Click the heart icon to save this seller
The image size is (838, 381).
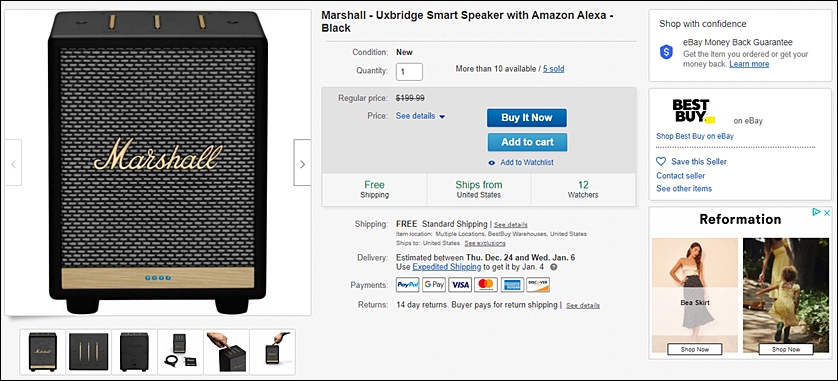[x=661, y=161]
